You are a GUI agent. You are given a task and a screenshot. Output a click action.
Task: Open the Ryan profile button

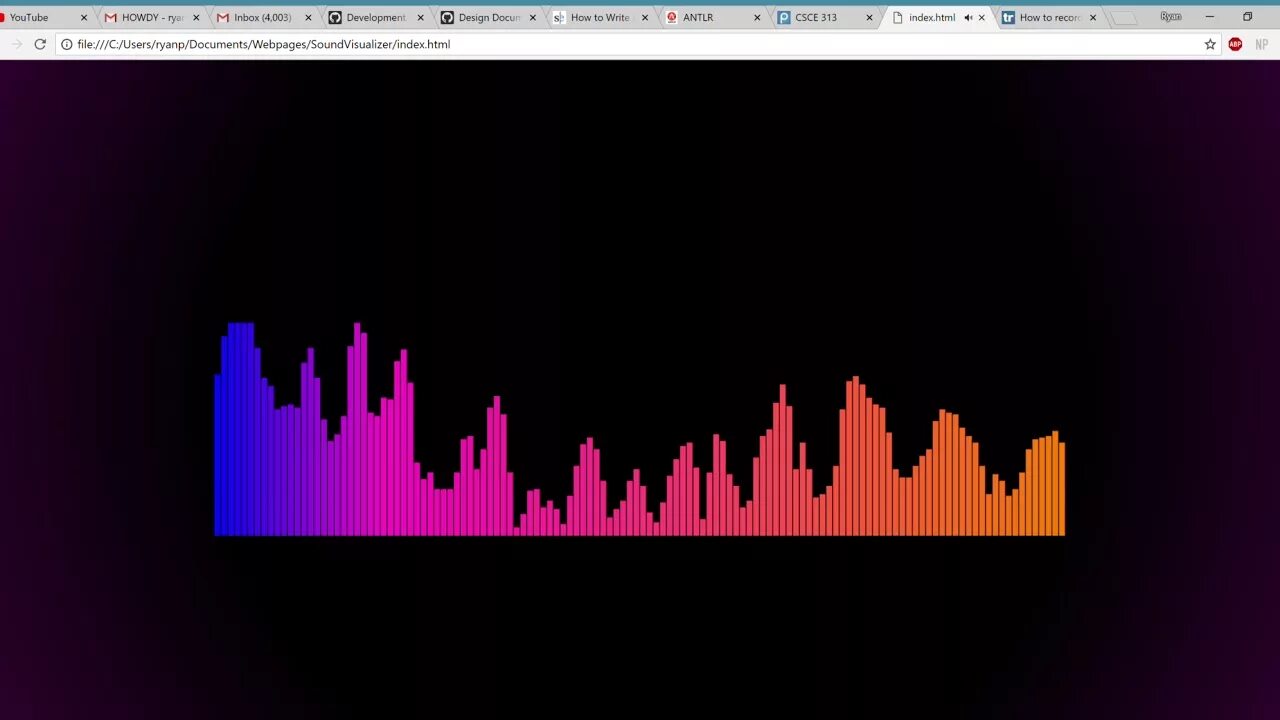tap(1171, 17)
